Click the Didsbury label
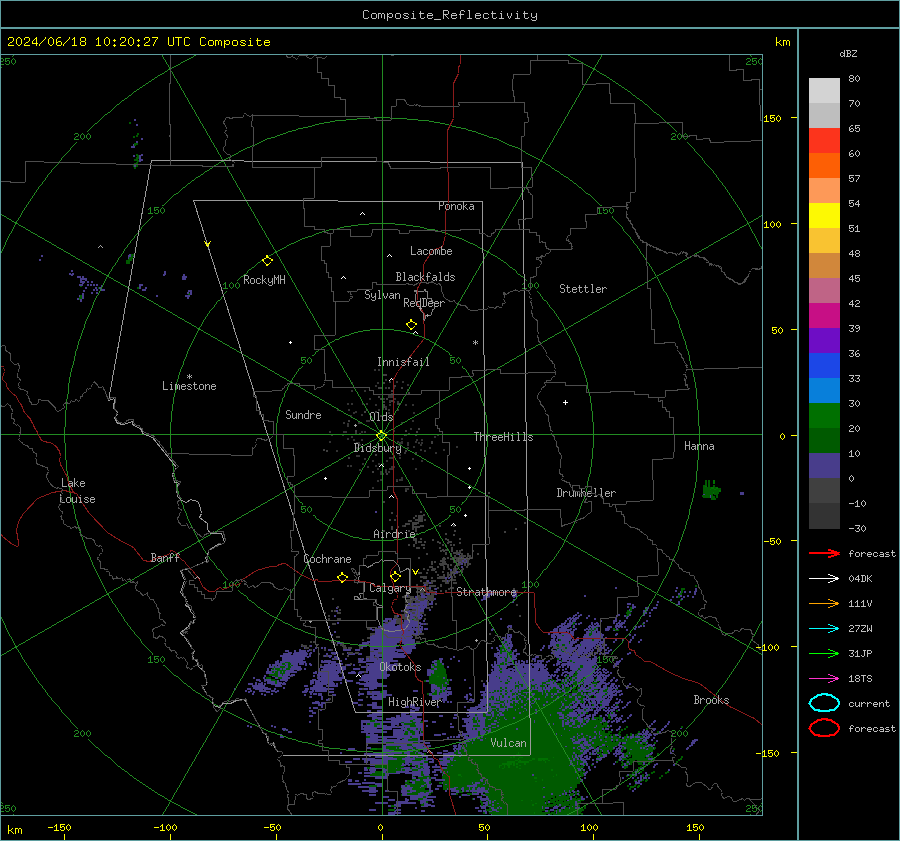This screenshot has width=900, height=841. tap(377, 448)
